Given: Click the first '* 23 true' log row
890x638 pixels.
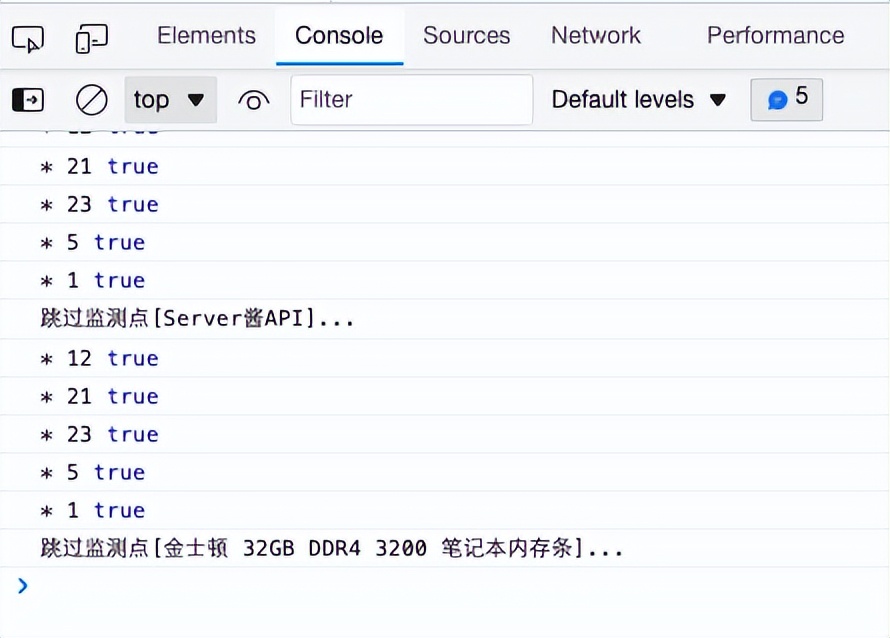Looking at the screenshot, I should click(445, 204).
